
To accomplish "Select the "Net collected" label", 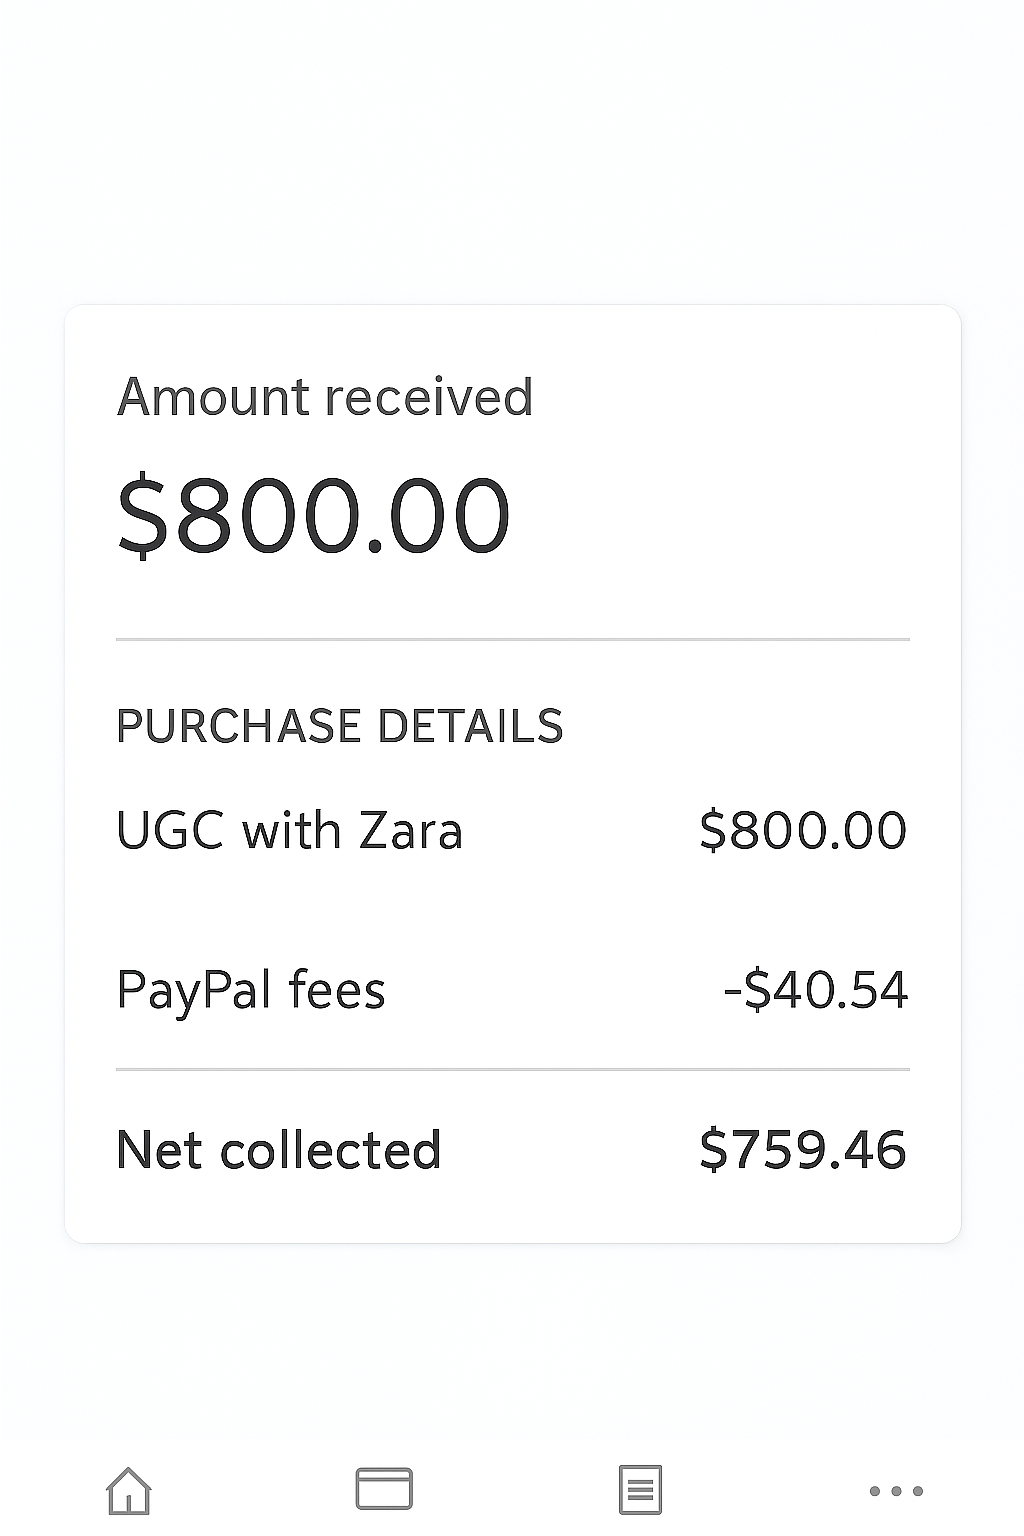I will (x=278, y=1150).
